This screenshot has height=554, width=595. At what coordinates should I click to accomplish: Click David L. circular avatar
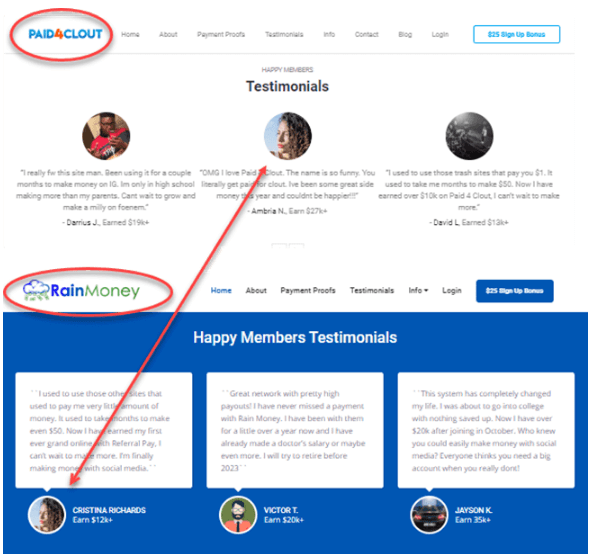point(469,136)
